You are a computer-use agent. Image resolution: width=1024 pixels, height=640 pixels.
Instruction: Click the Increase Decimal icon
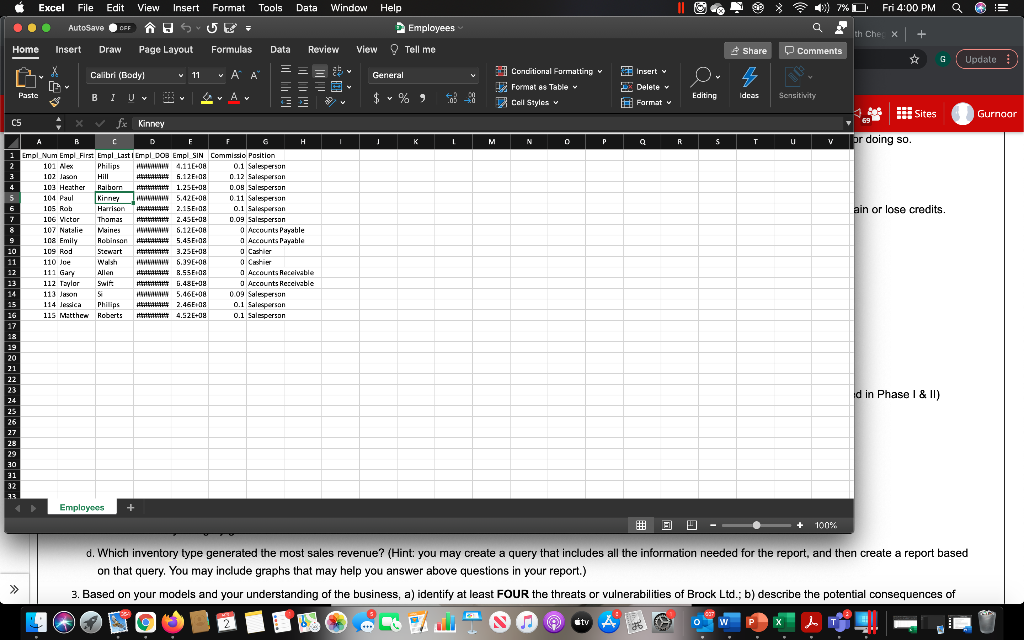453,97
